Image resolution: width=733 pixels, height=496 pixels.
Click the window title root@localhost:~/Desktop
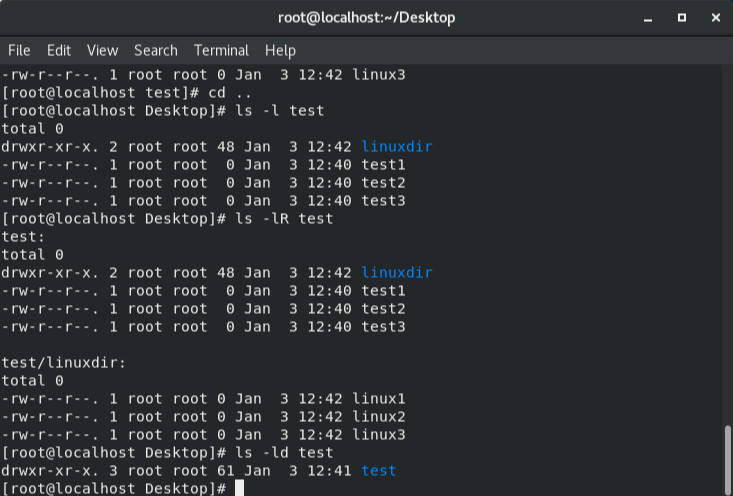[x=366, y=18]
